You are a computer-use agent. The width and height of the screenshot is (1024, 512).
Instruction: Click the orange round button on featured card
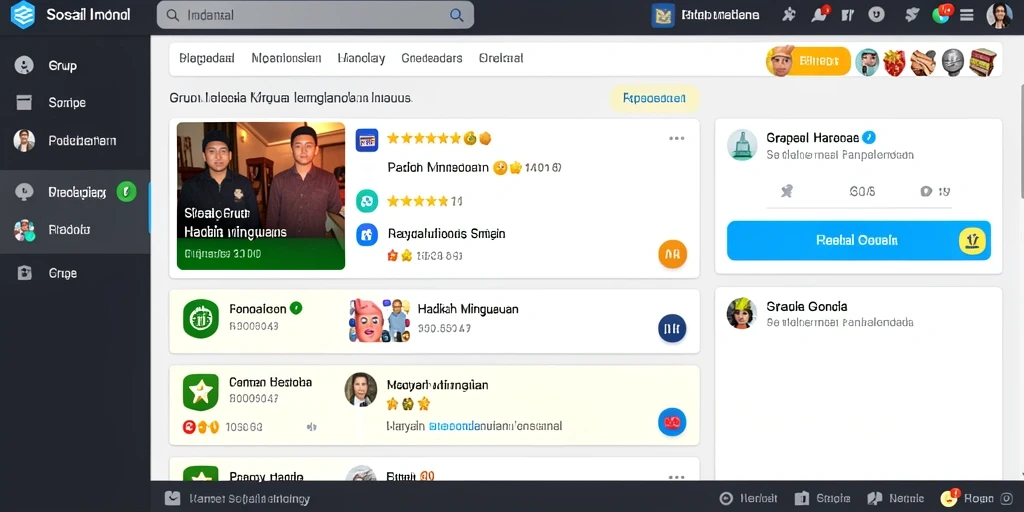pyautogui.click(x=672, y=254)
